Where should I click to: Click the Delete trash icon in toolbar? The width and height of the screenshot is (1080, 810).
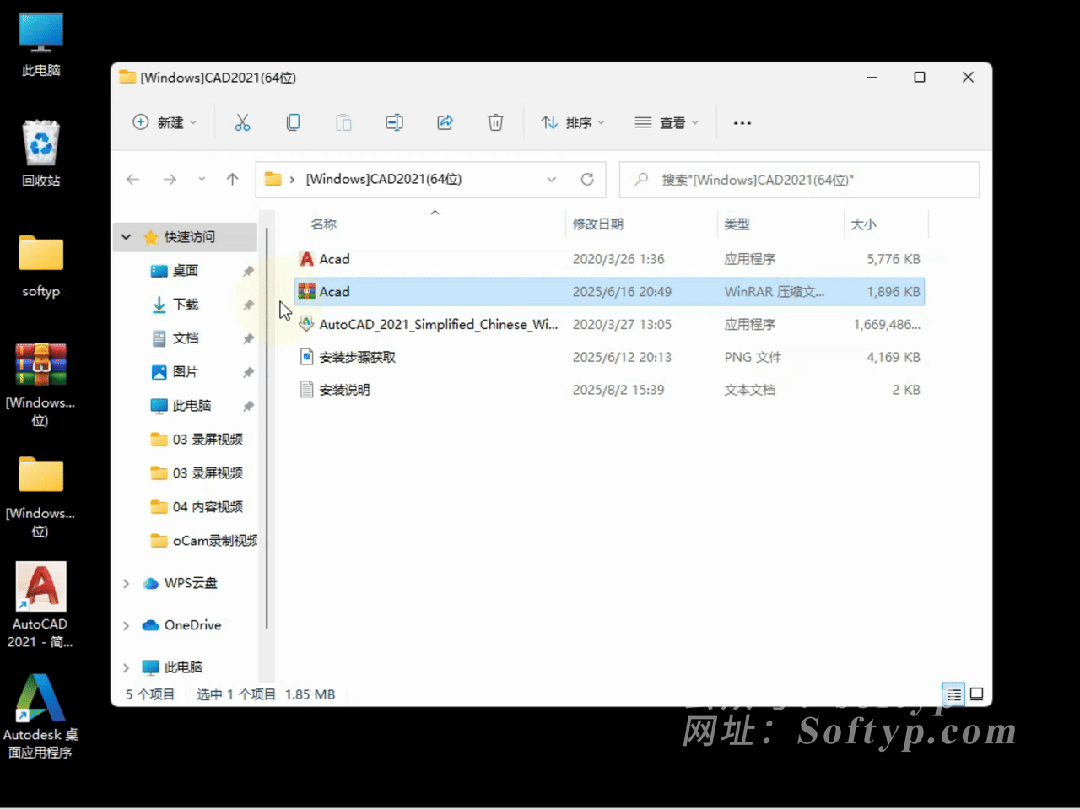tap(495, 123)
